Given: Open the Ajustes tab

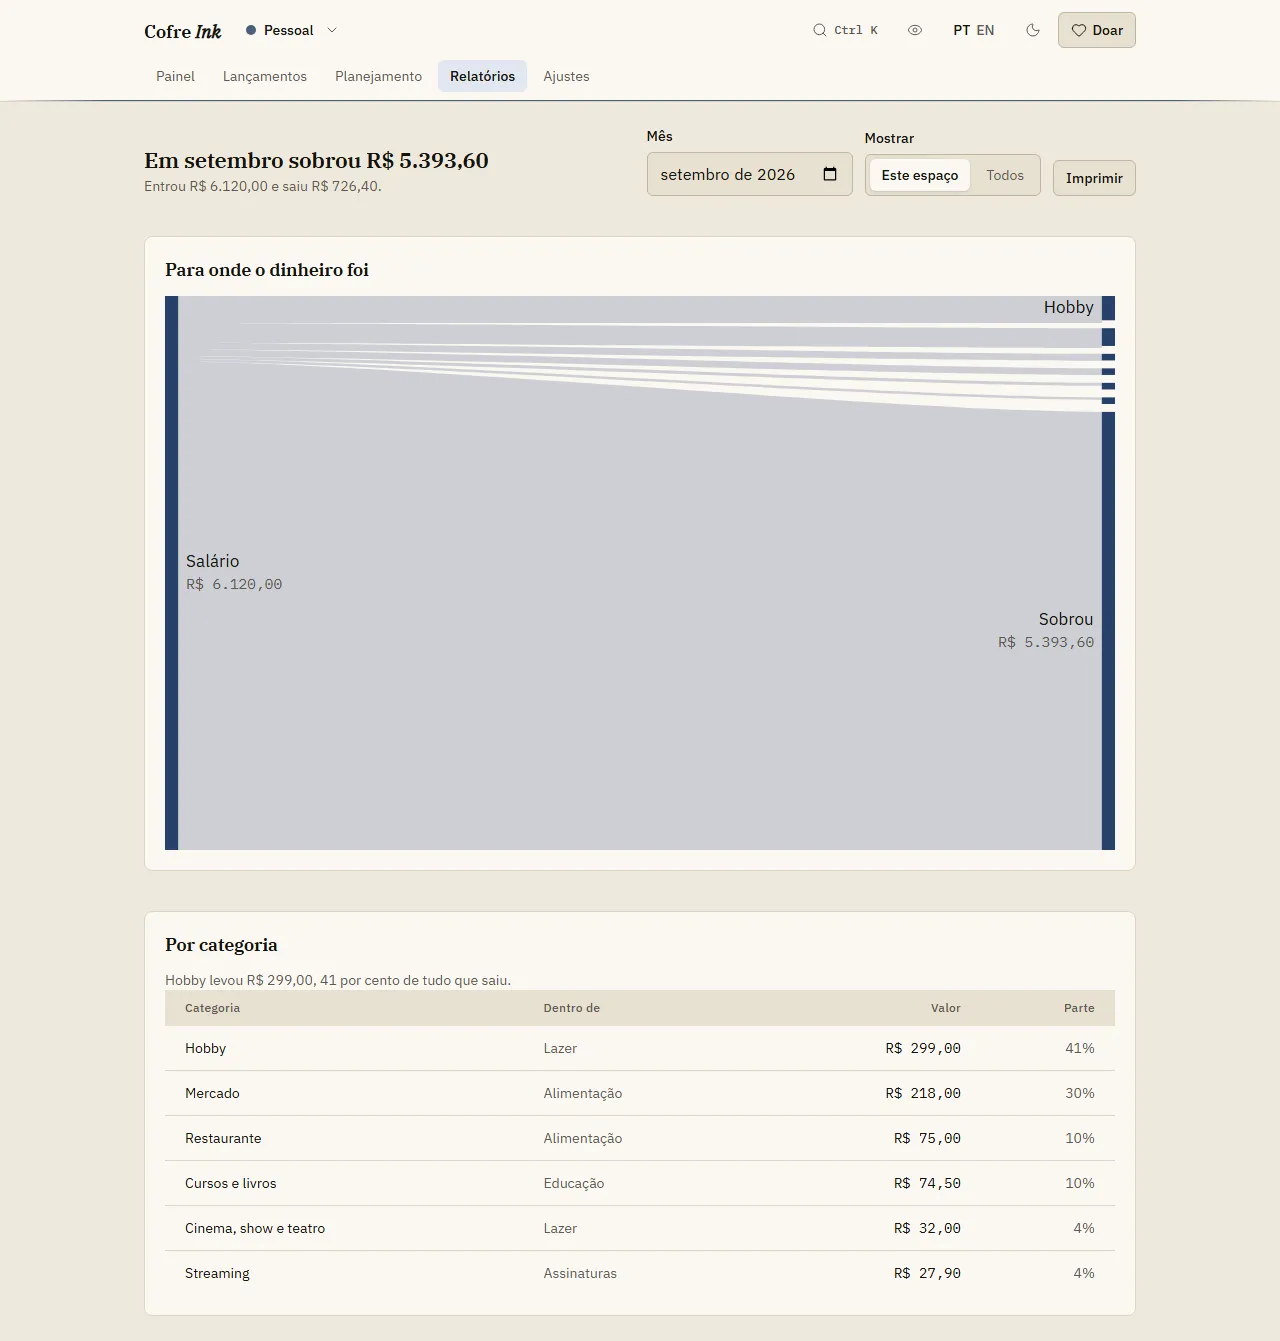Looking at the screenshot, I should [566, 76].
